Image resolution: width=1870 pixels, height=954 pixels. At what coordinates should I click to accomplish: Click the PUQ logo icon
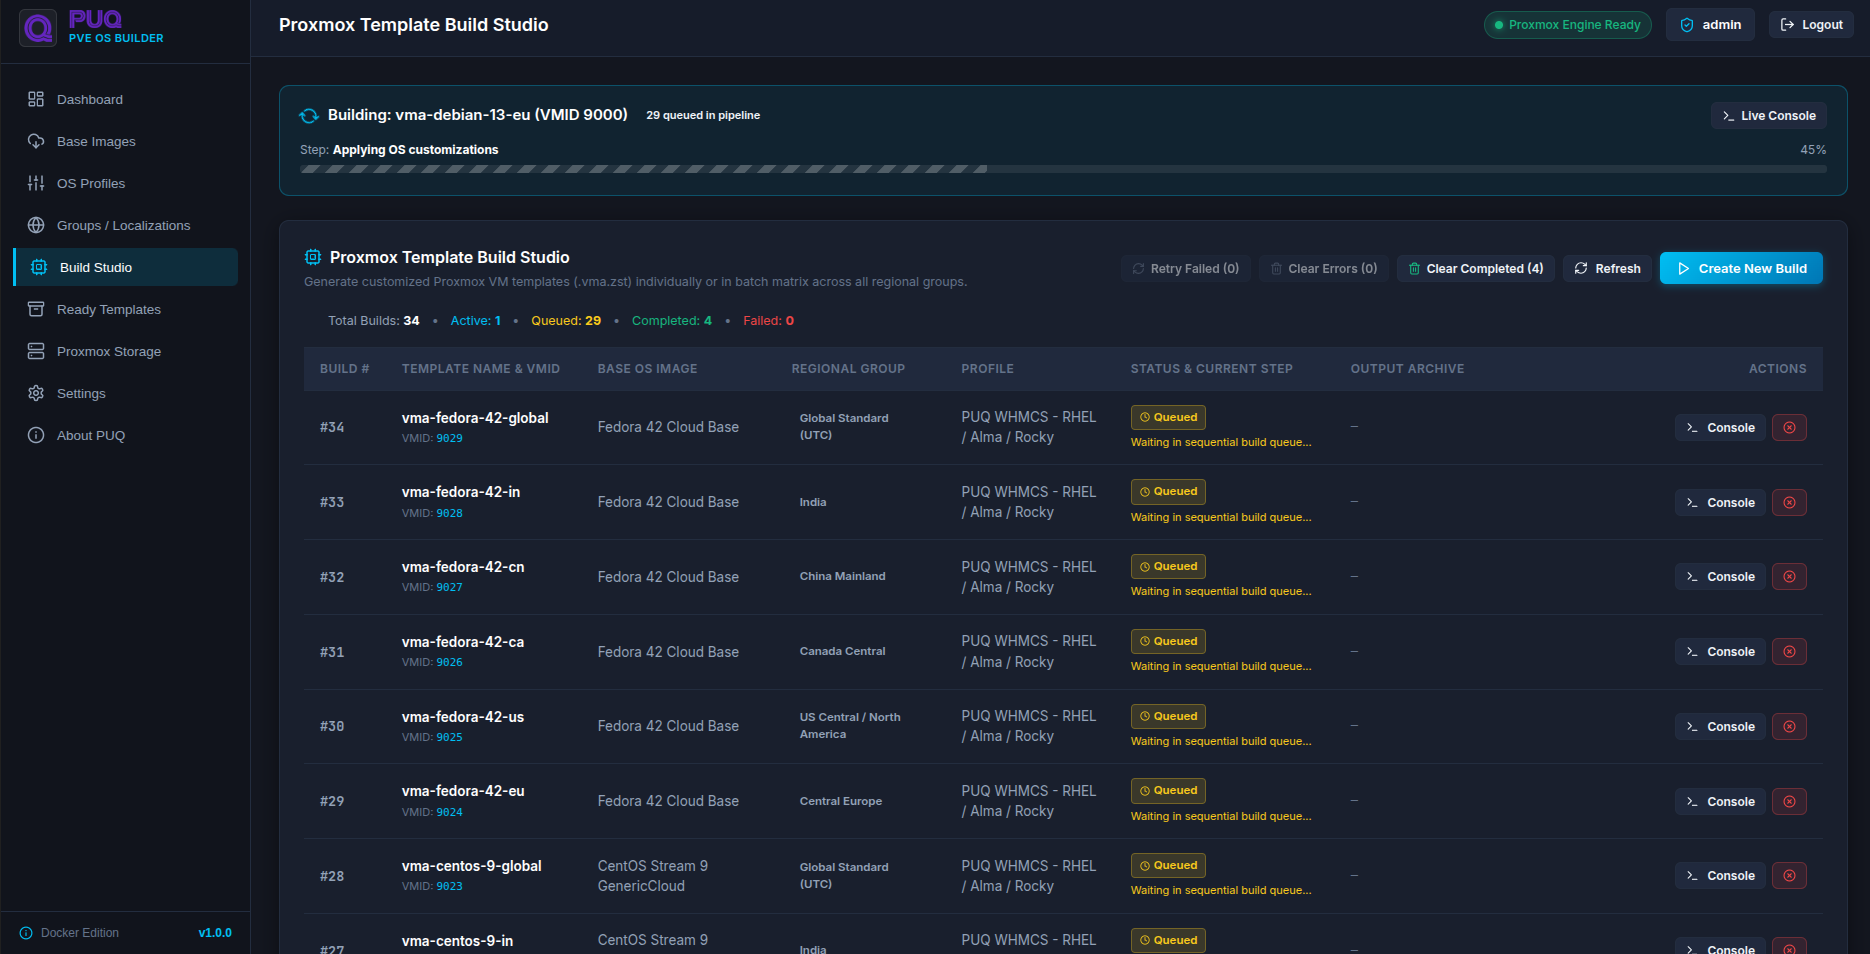point(38,28)
